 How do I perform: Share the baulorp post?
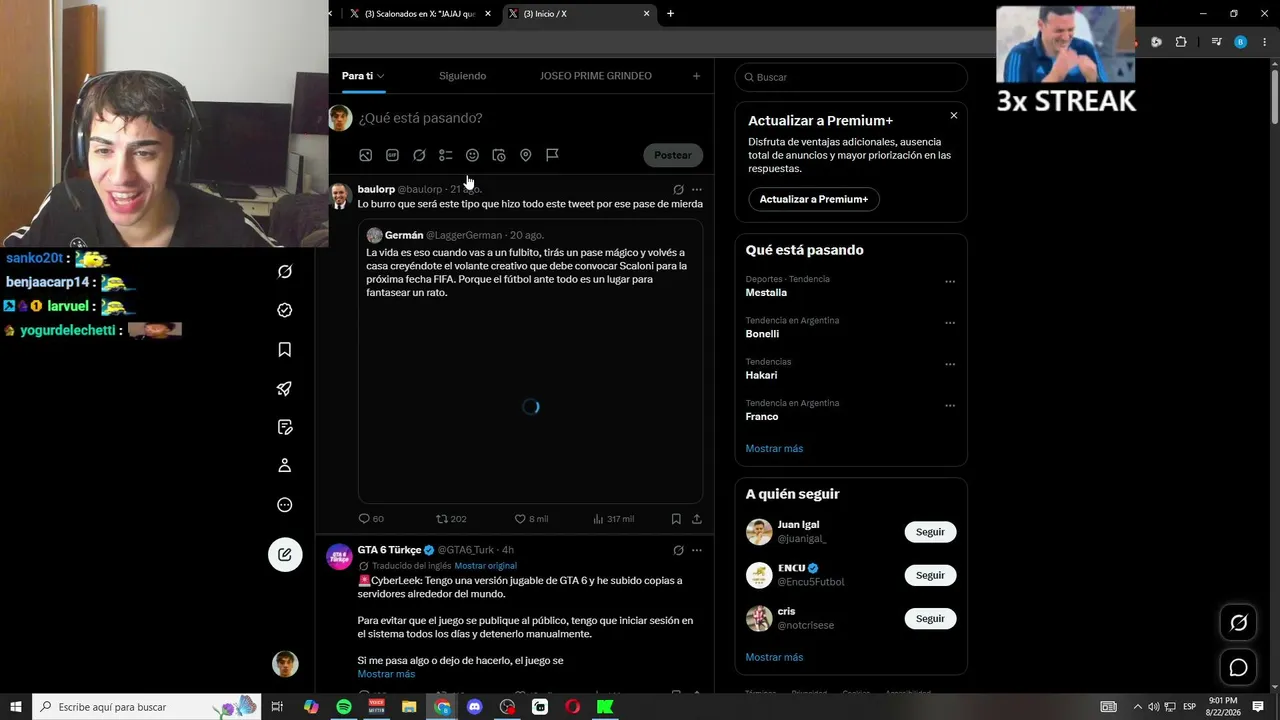[697, 519]
